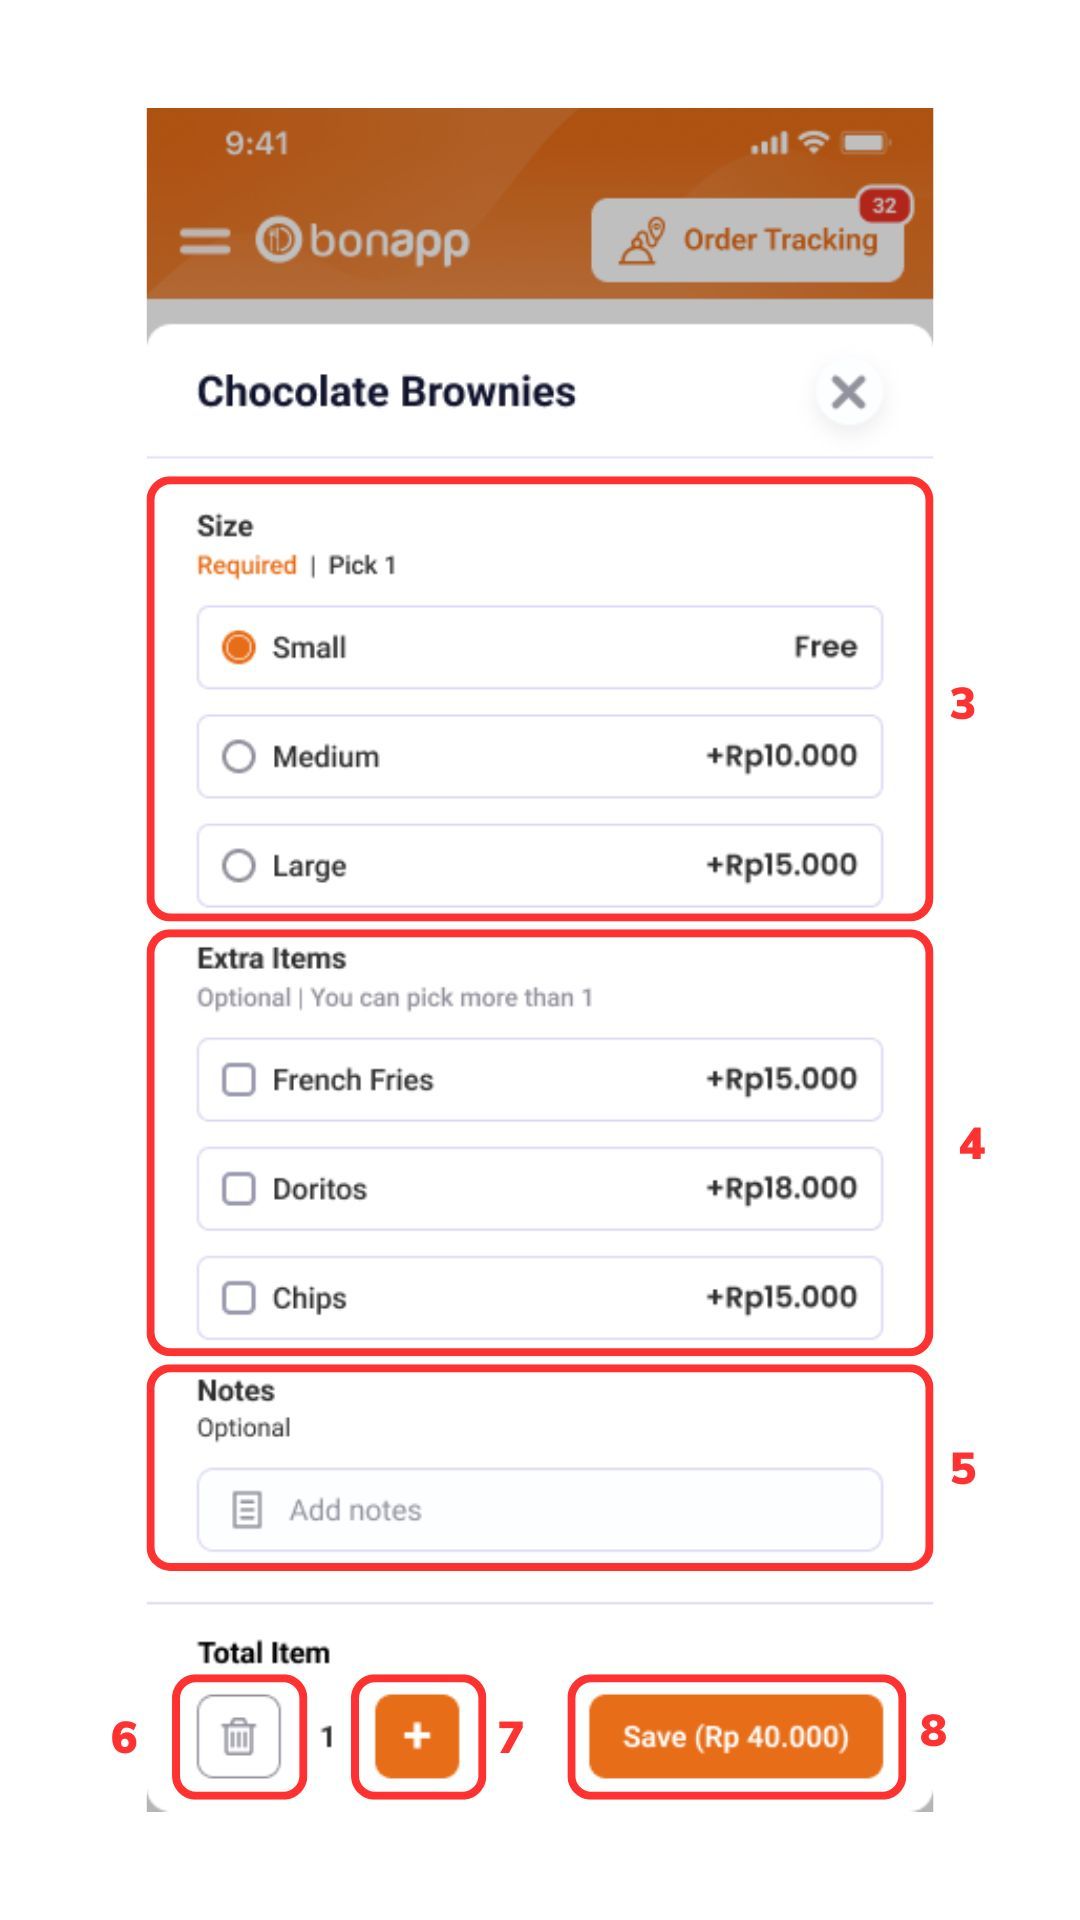This screenshot has width=1080, height=1920.
Task: Click the notes document icon
Action: tap(246, 1509)
